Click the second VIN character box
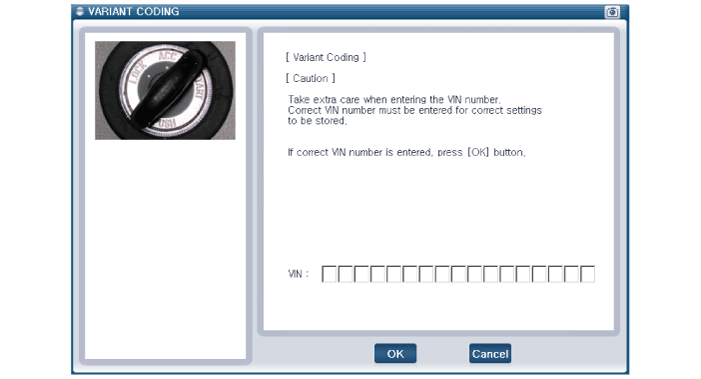Viewport: 701px width, 379px height. click(345, 274)
